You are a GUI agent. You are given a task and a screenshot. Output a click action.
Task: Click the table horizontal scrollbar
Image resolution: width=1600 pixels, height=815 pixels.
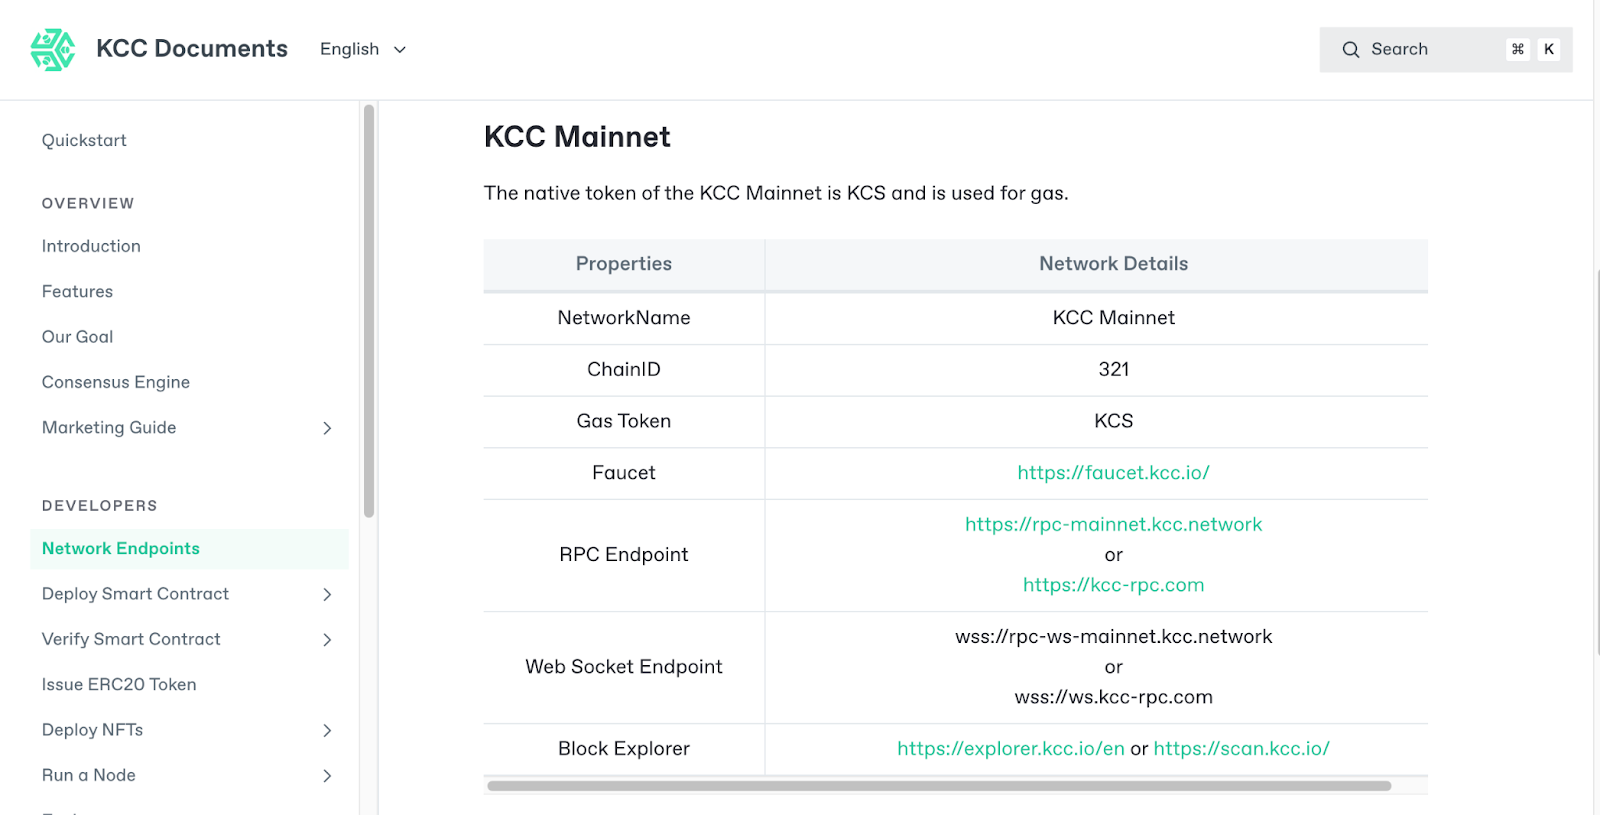tap(939, 786)
